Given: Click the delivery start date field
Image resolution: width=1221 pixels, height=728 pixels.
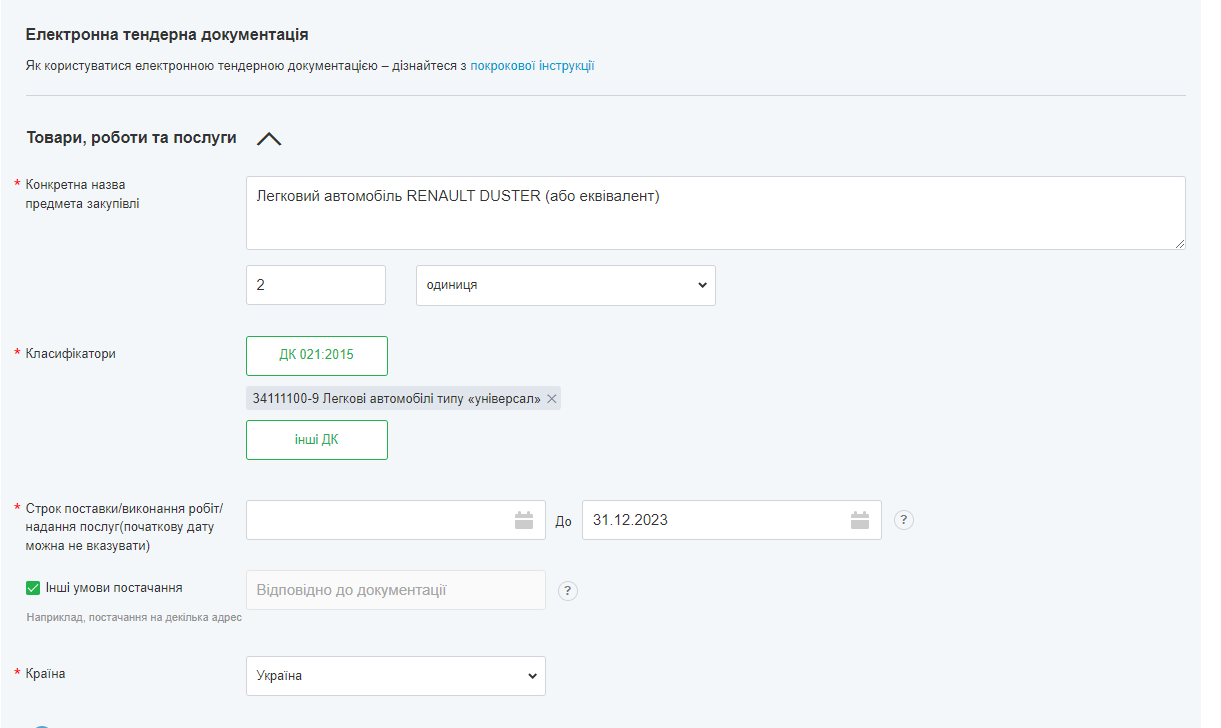Looking at the screenshot, I should (396, 520).
